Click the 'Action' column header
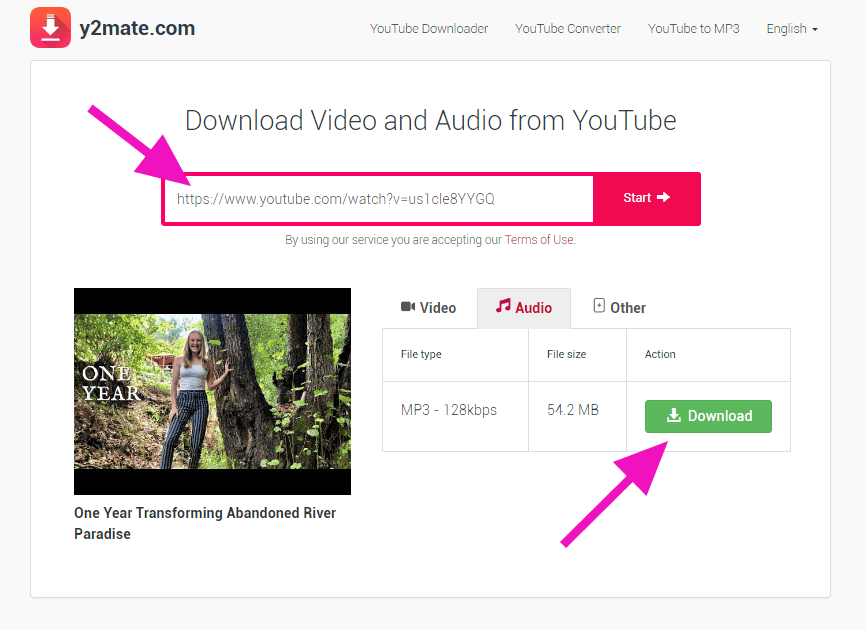 coord(708,354)
